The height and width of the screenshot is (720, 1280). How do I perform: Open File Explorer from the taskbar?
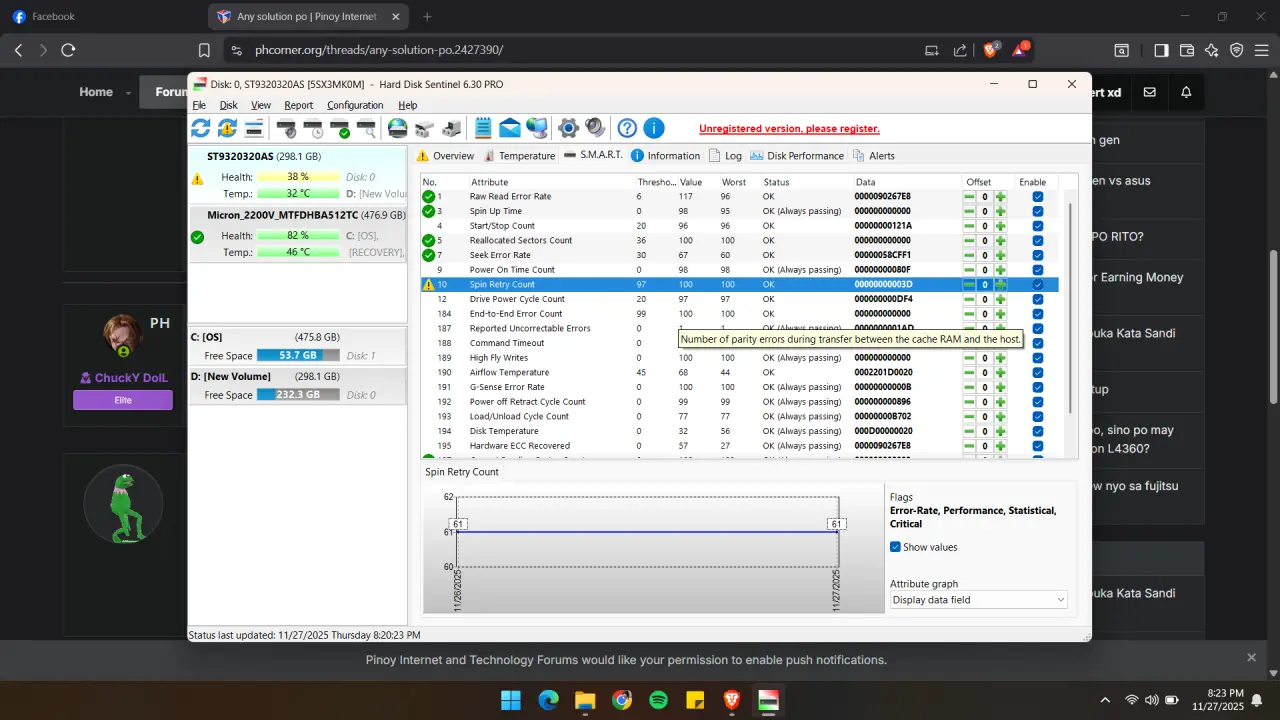point(585,700)
